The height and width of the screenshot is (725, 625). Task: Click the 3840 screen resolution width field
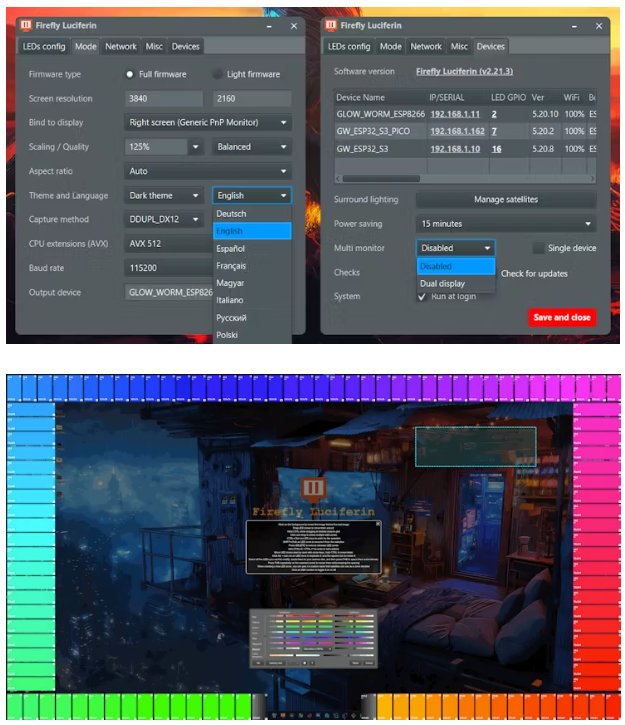(x=165, y=99)
